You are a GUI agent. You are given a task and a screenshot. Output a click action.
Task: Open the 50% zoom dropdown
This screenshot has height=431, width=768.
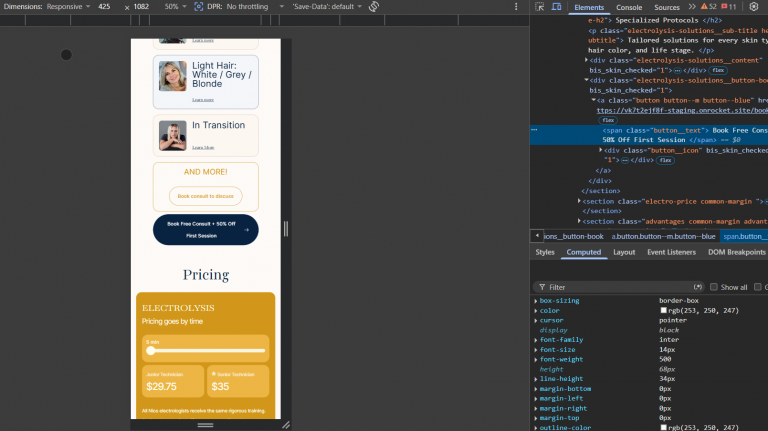tap(175, 7)
